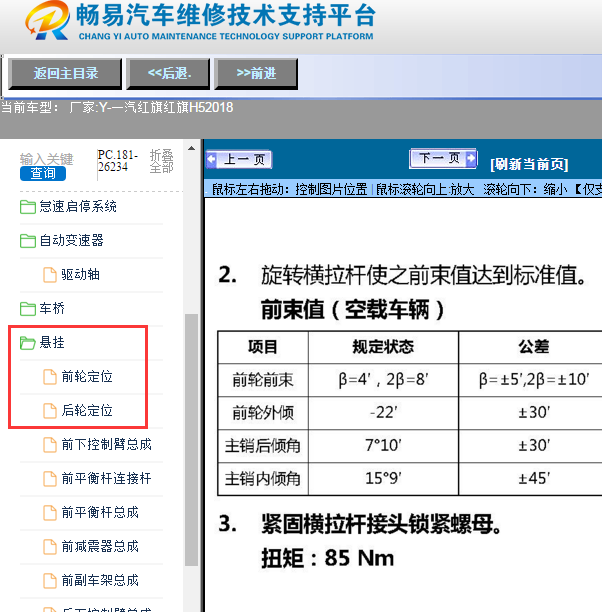Click the 前下控制臂总成 document icon
The height and width of the screenshot is (612, 602).
50,445
